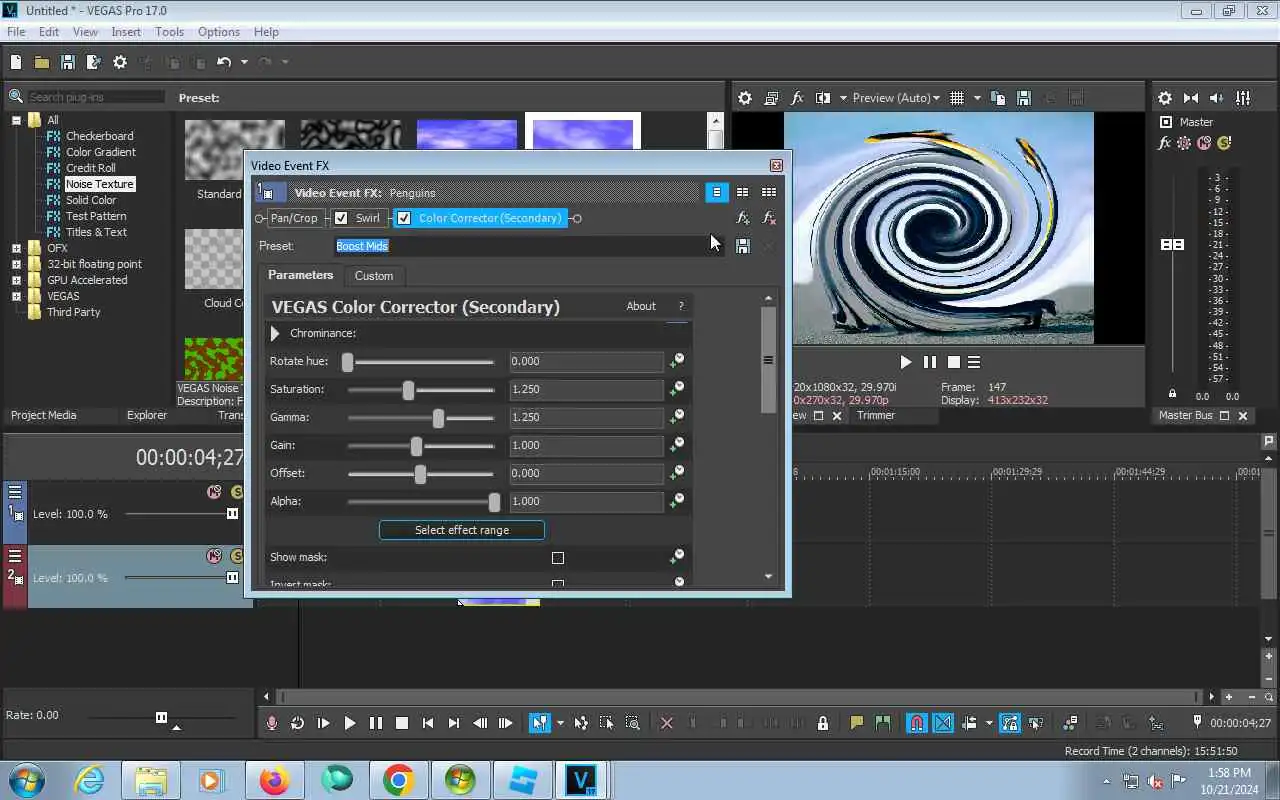Screen dimensions: 1280x800
Task: Undo the last action
Action: coord(224,62)
